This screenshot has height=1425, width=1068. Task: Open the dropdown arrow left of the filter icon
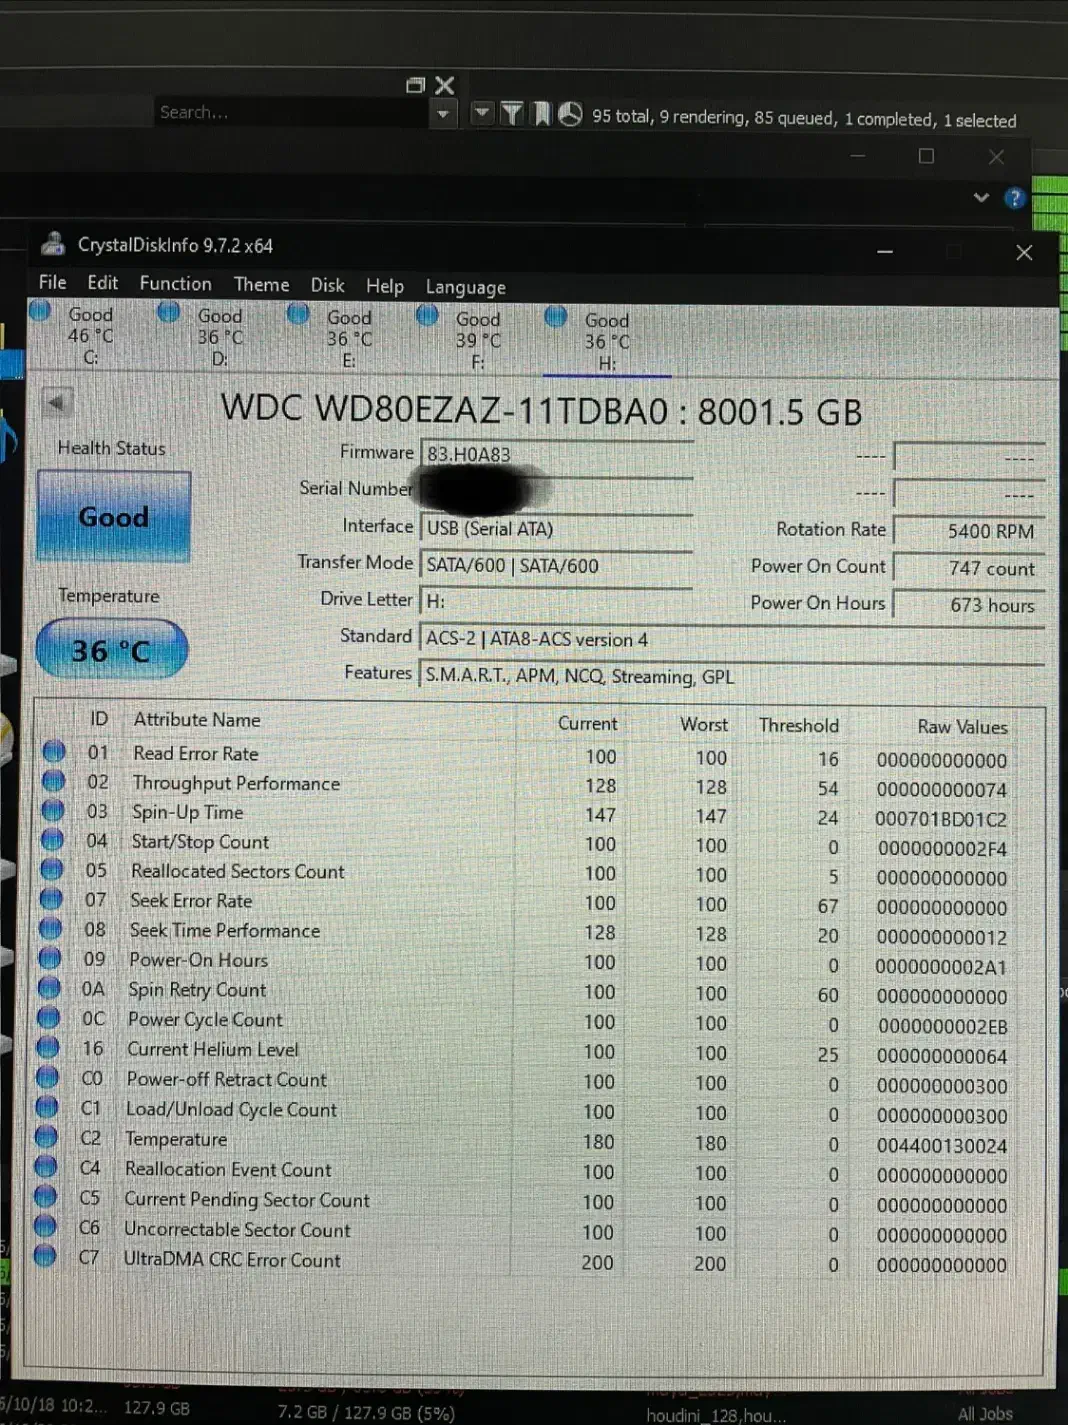click(482, 113)
